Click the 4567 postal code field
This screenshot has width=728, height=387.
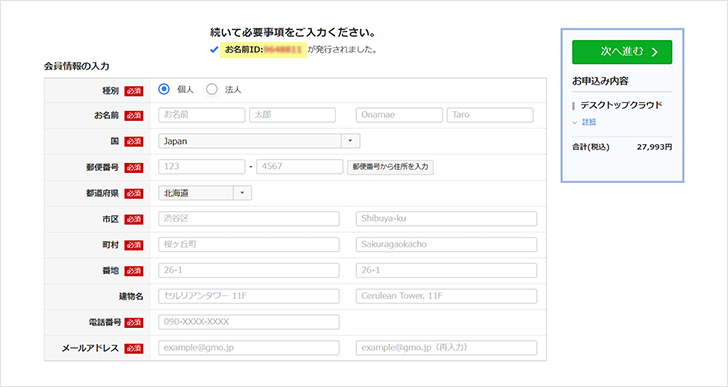coord(299,167)
